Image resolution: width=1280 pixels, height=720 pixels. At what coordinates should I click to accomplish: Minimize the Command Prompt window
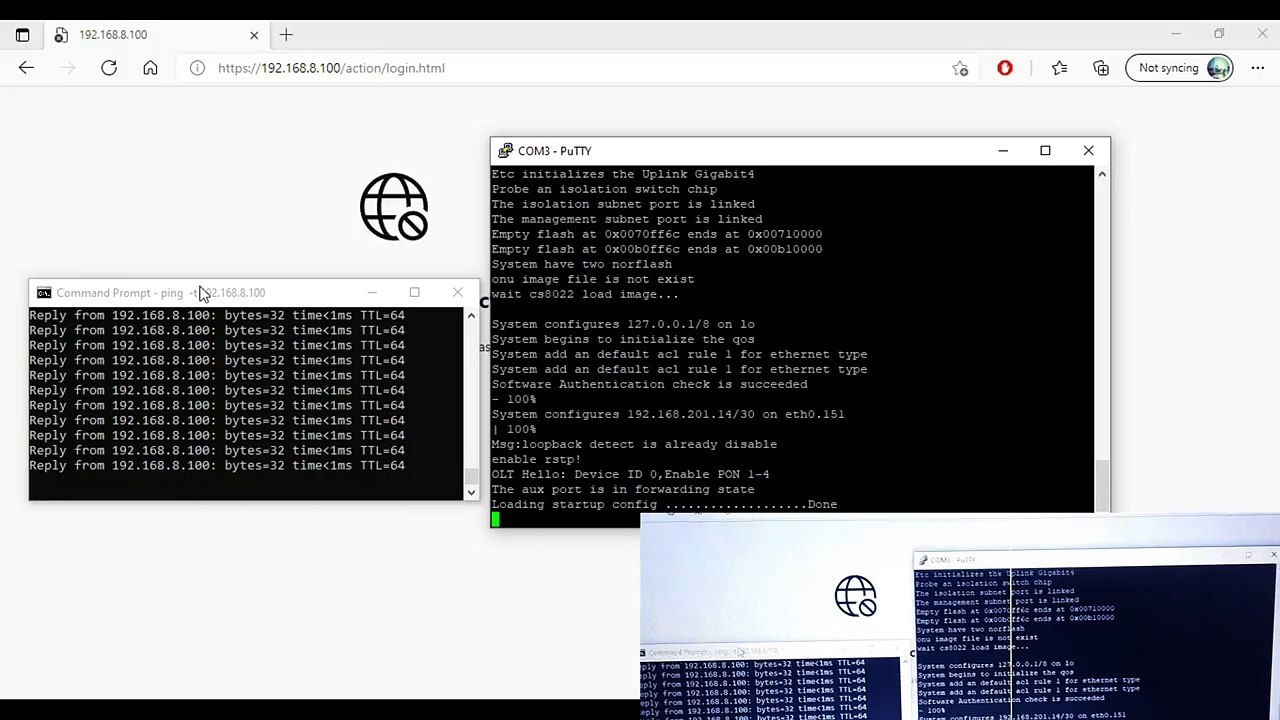(372, 292)
